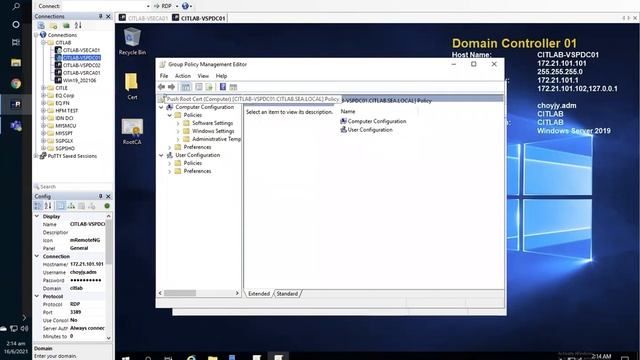Click the globe icon in mRemoteNG quick connect bar
Image resolution: width=640 pixels, height=360 pixels.
tap(185, 6)
